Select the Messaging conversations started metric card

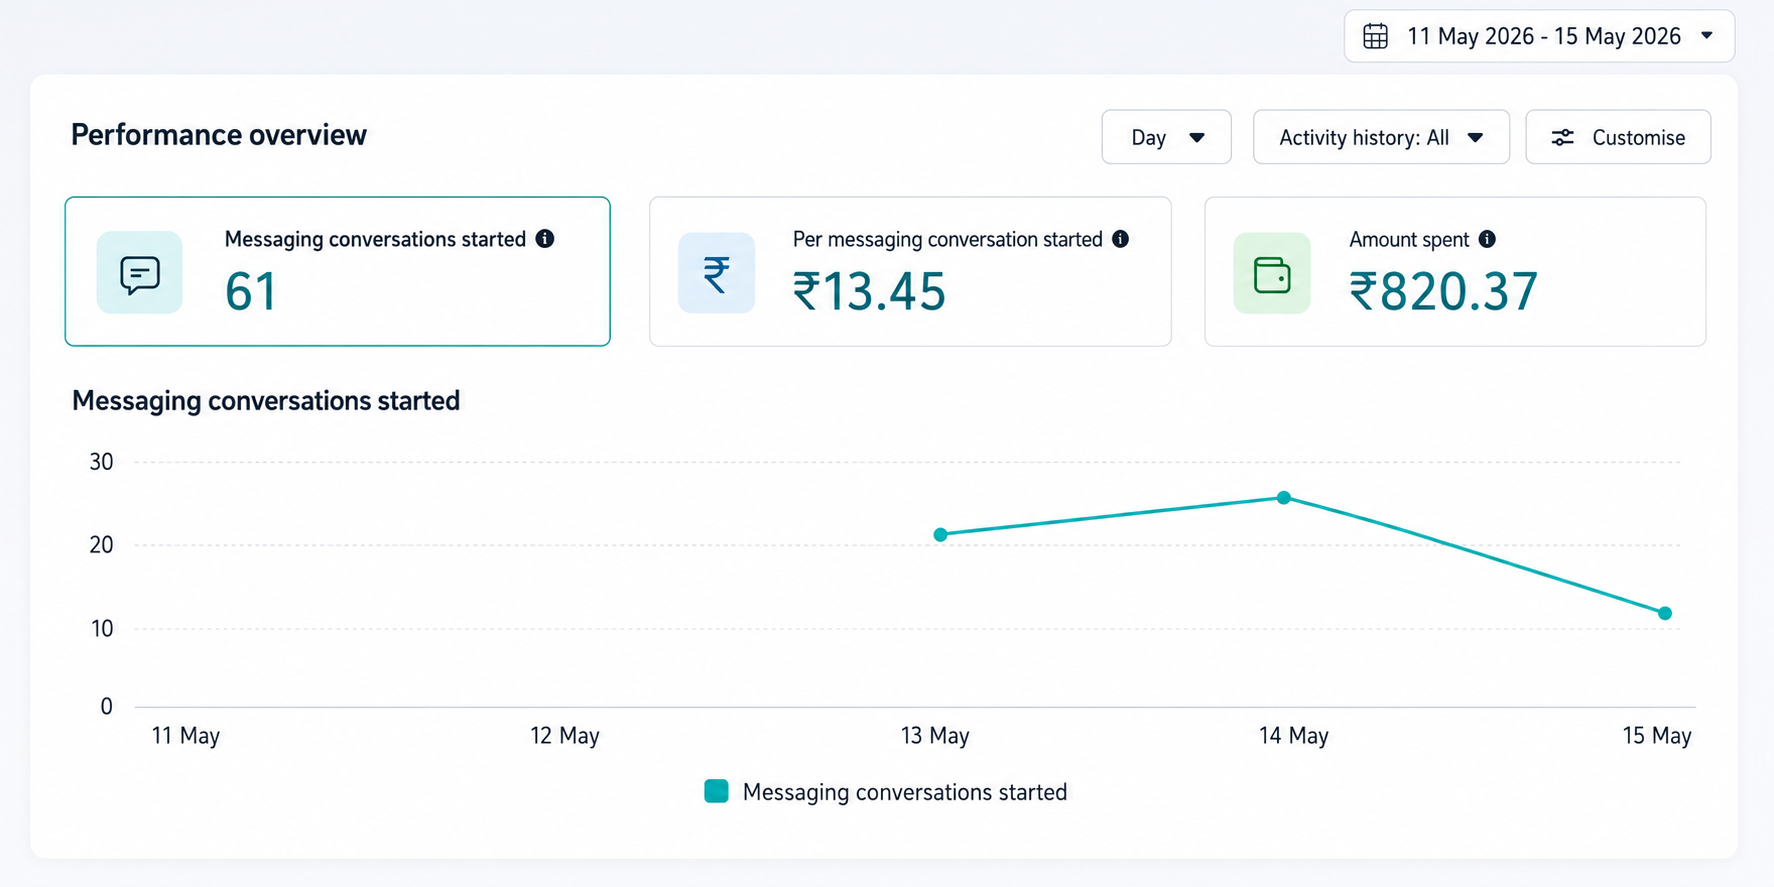click(x=338, y=271)
